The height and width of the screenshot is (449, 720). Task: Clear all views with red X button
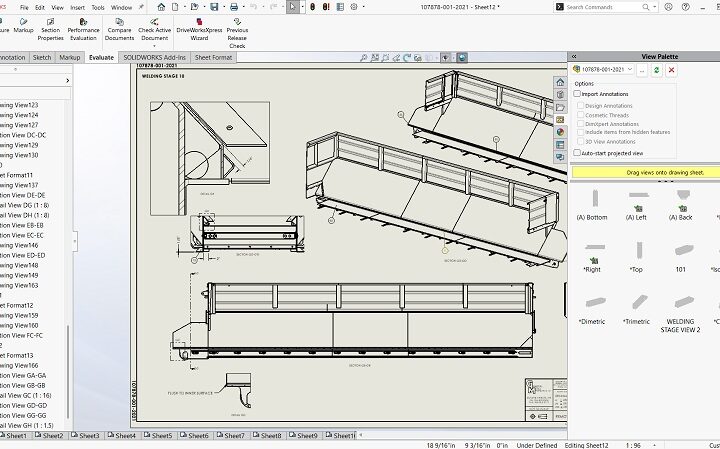tap(671, 70)
